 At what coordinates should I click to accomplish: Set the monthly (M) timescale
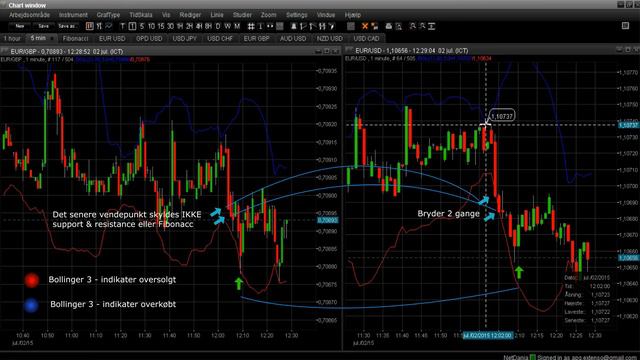click(x=237, y=26)
